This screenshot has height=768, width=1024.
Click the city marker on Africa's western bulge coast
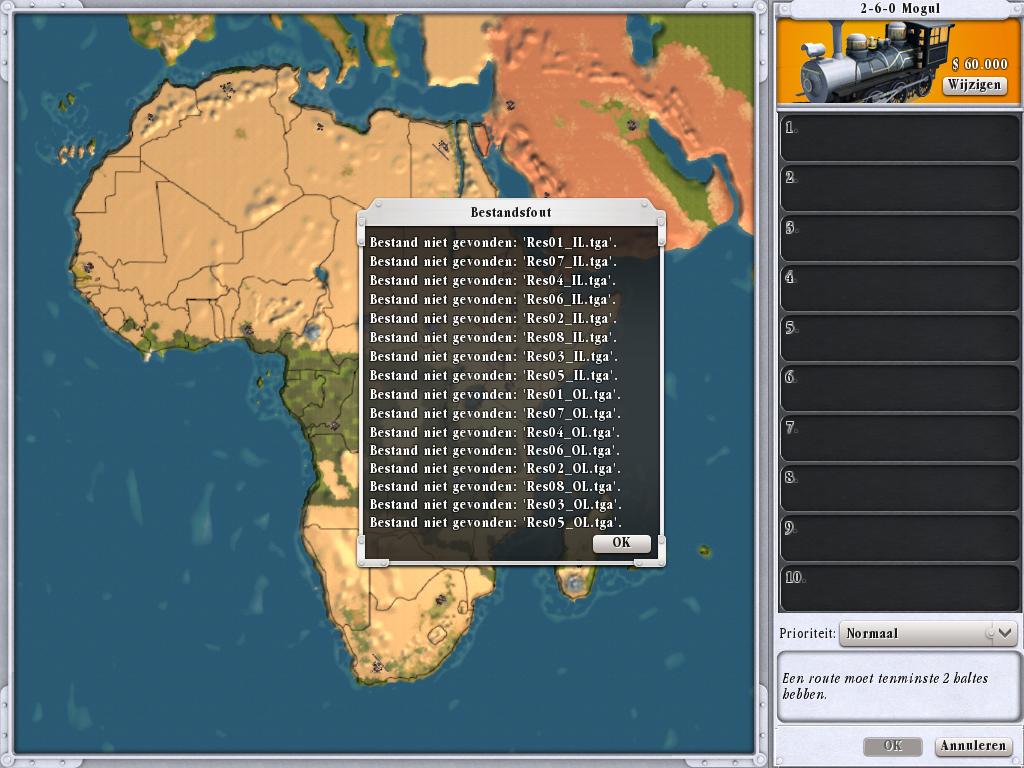click(x=88, y=267)
